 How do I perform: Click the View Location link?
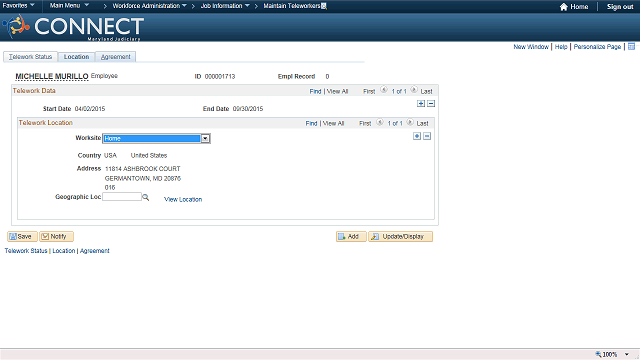tap(183, 199)
